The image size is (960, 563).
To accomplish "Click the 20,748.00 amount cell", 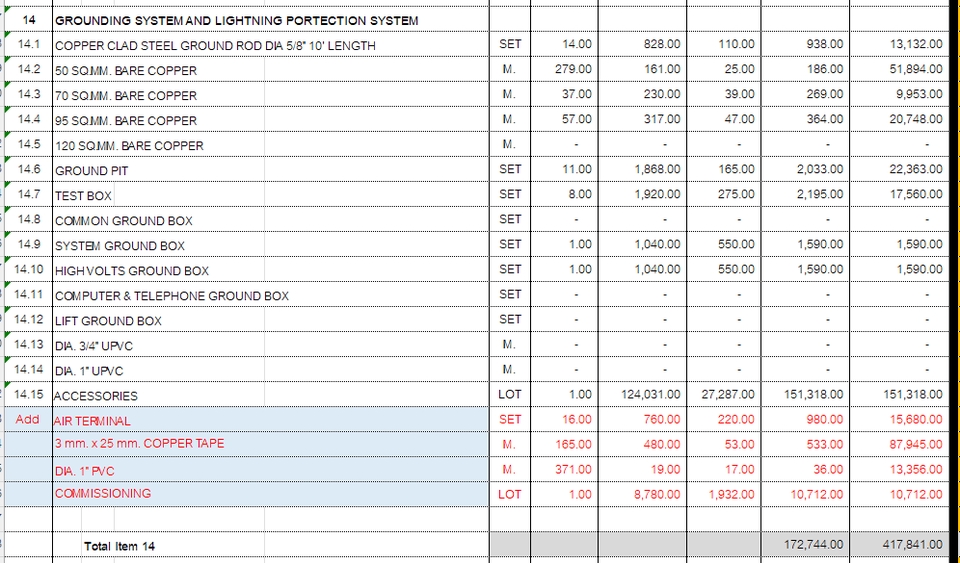I will (x=899, y=119).
